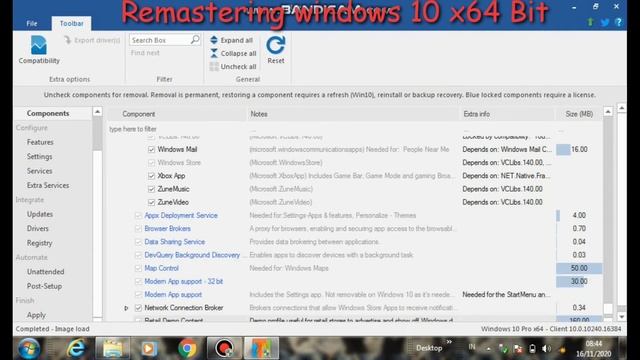The height and width of the screenshot is (360, 640).
Task: Toggle the Map Control checkbox
Action: (138, 269)
